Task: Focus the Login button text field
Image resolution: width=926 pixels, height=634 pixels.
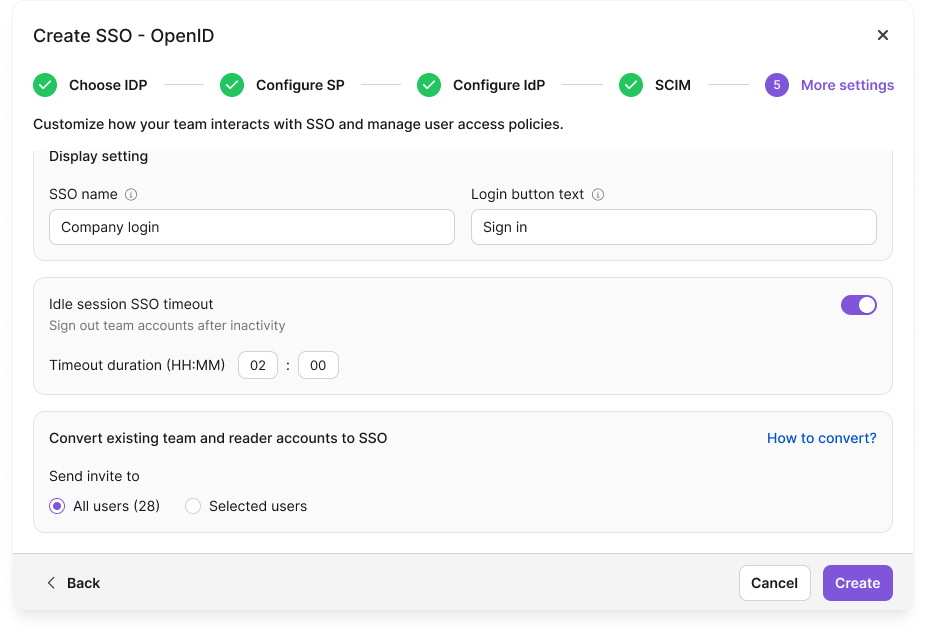Action: coord(673,227)
